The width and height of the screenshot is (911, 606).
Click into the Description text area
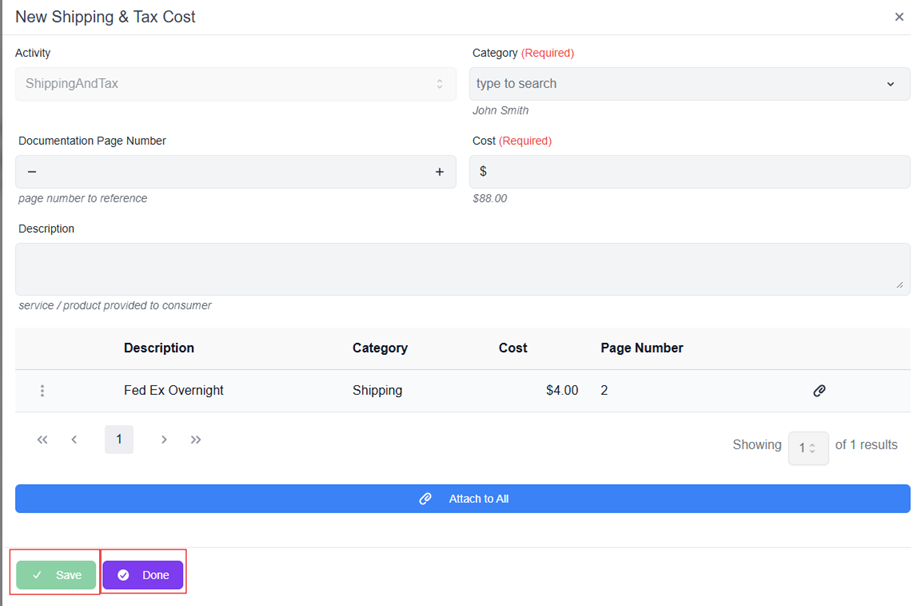pos(462,269)
